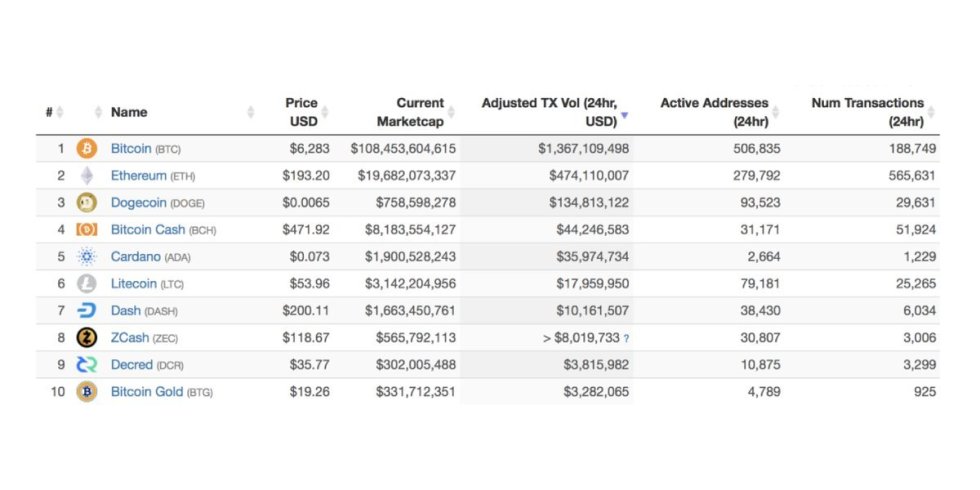Sort by Current Marketcap column header
The width and height of the screenshot is (980, 490).
tap(410, 112)
